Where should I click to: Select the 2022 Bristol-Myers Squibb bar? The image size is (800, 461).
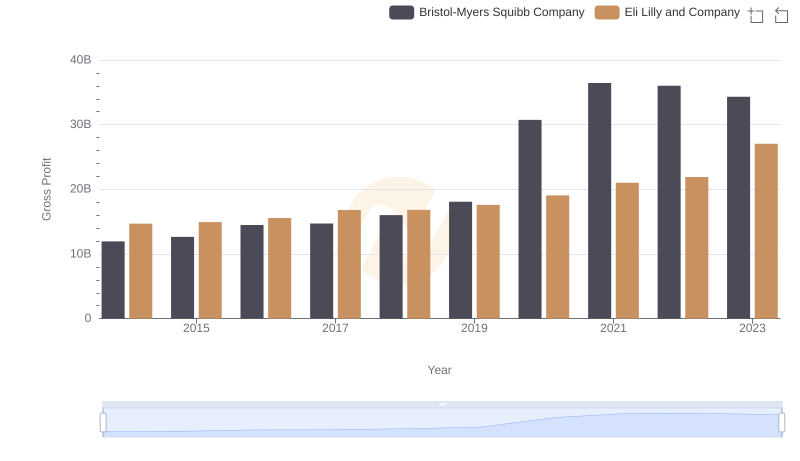[x=669, y=202]
